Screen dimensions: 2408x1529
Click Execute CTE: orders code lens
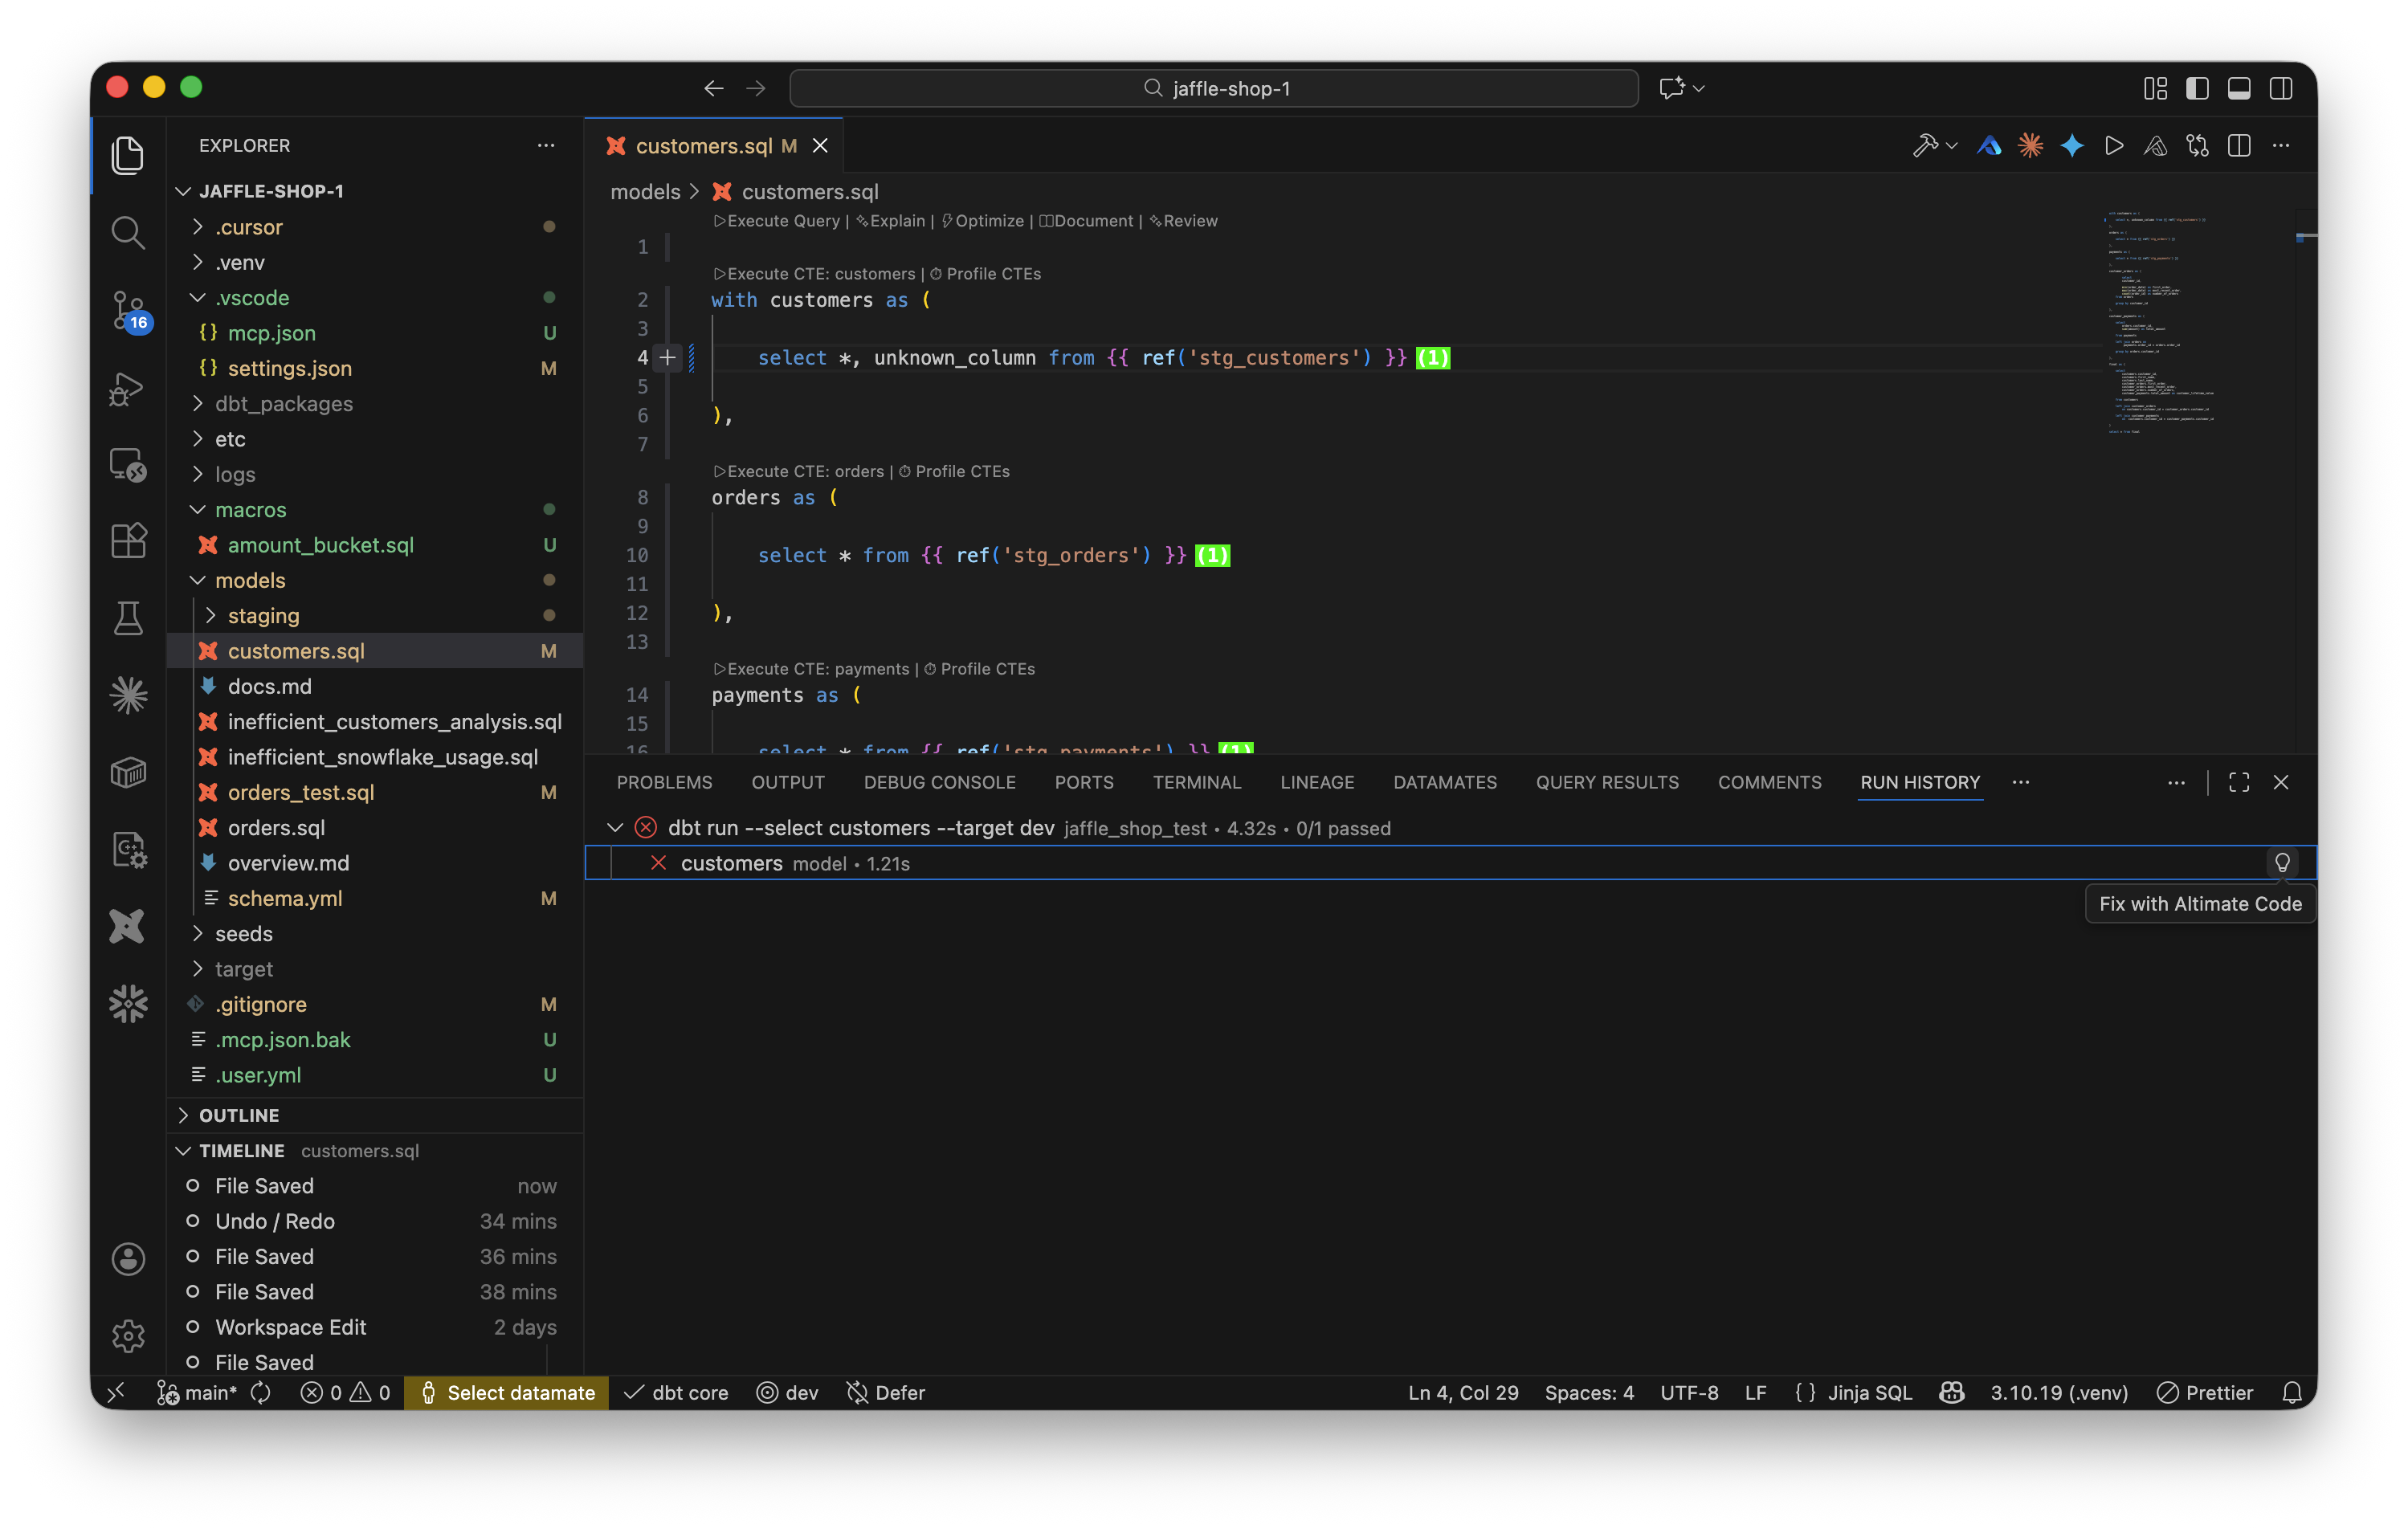point(798,471)
